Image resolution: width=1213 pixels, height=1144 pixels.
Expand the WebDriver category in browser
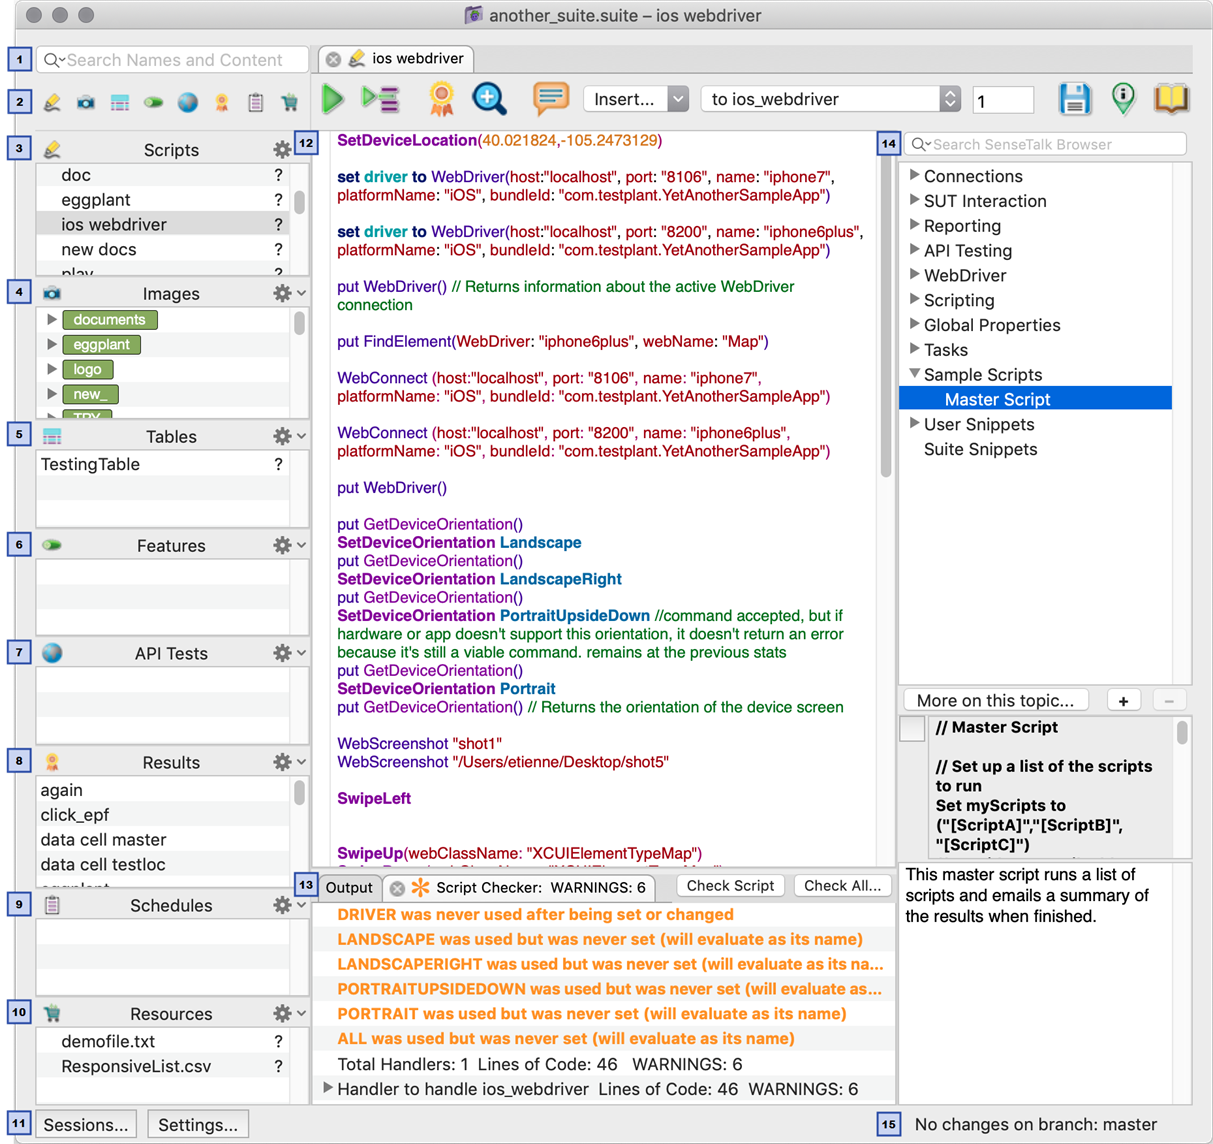click(914, 274)
